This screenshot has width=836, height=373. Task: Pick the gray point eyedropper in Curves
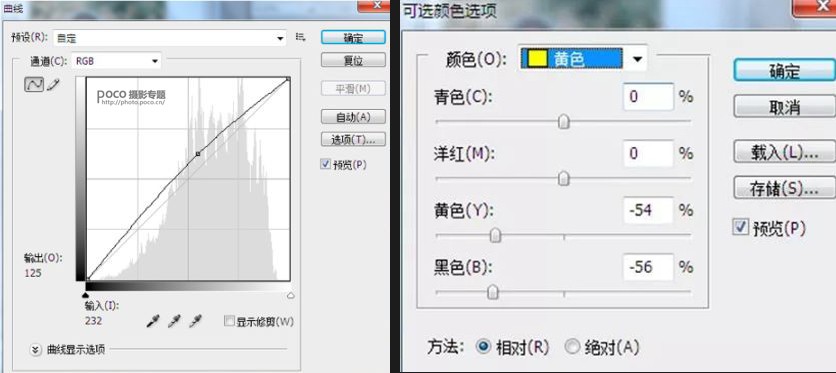point(174,321)
